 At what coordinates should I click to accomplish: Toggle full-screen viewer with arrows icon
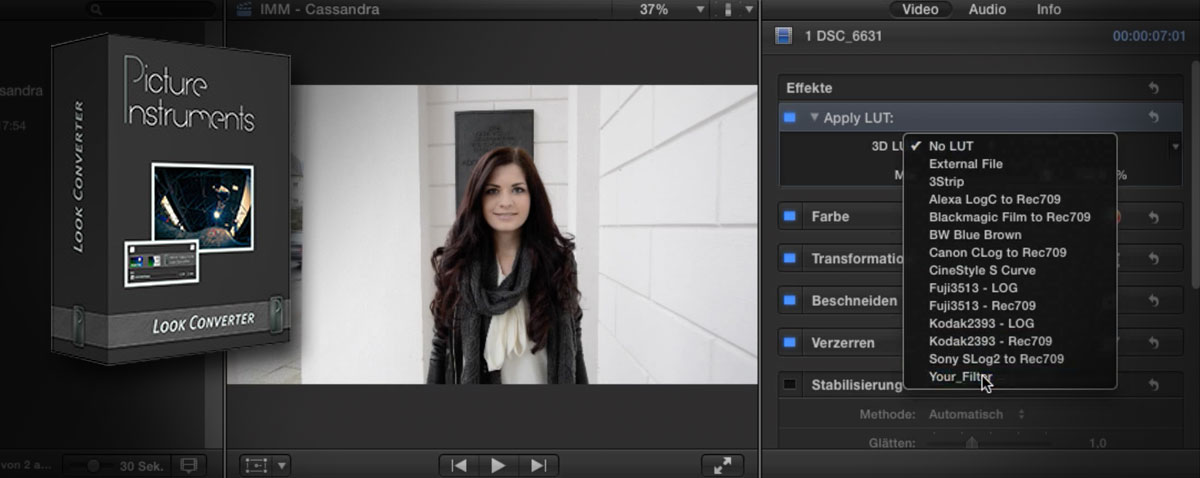click(722, 465)
